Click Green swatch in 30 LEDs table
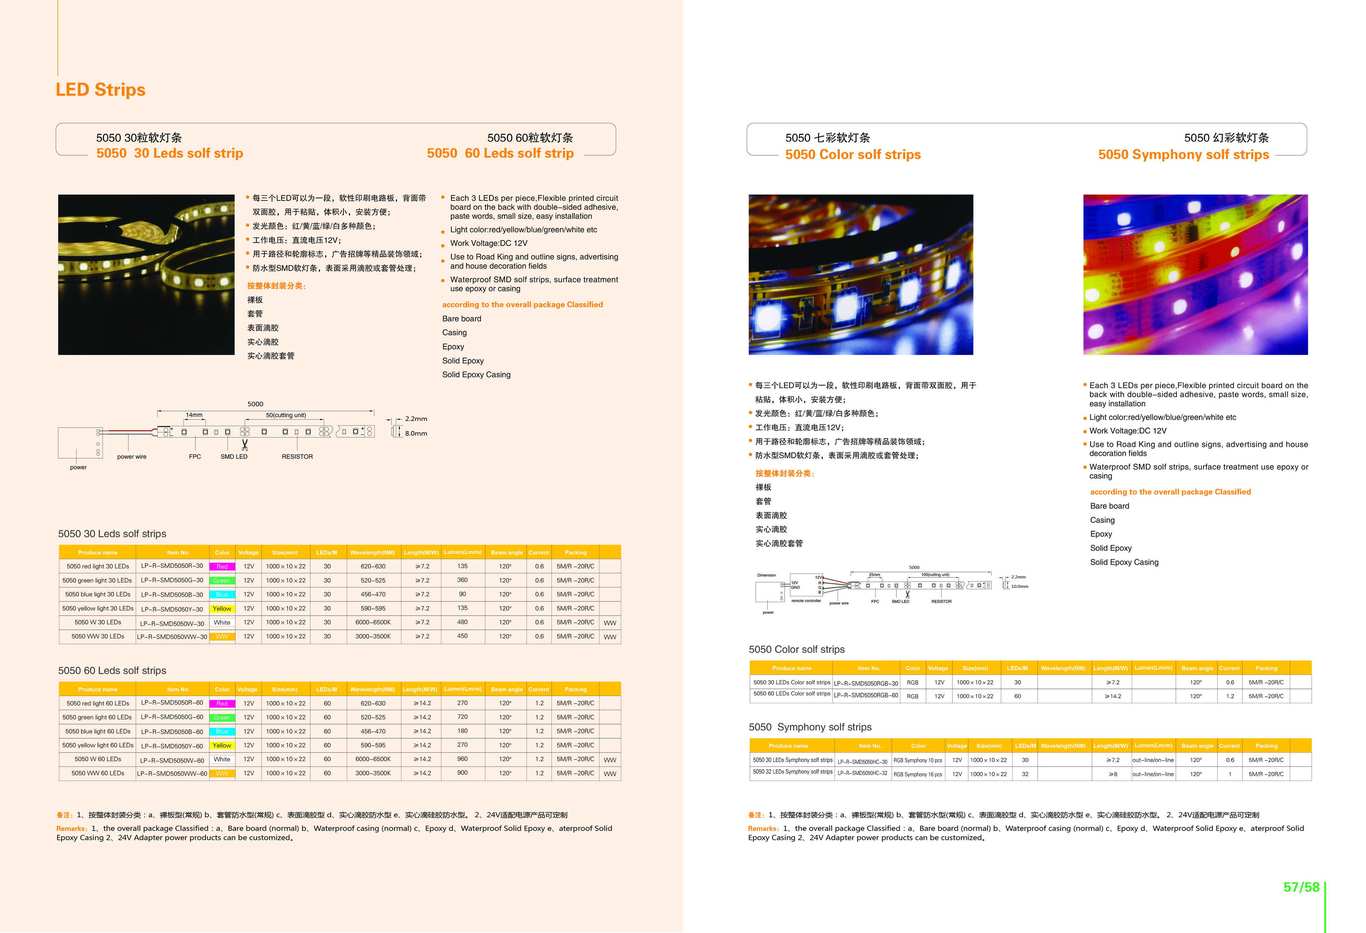 point(222,580)
